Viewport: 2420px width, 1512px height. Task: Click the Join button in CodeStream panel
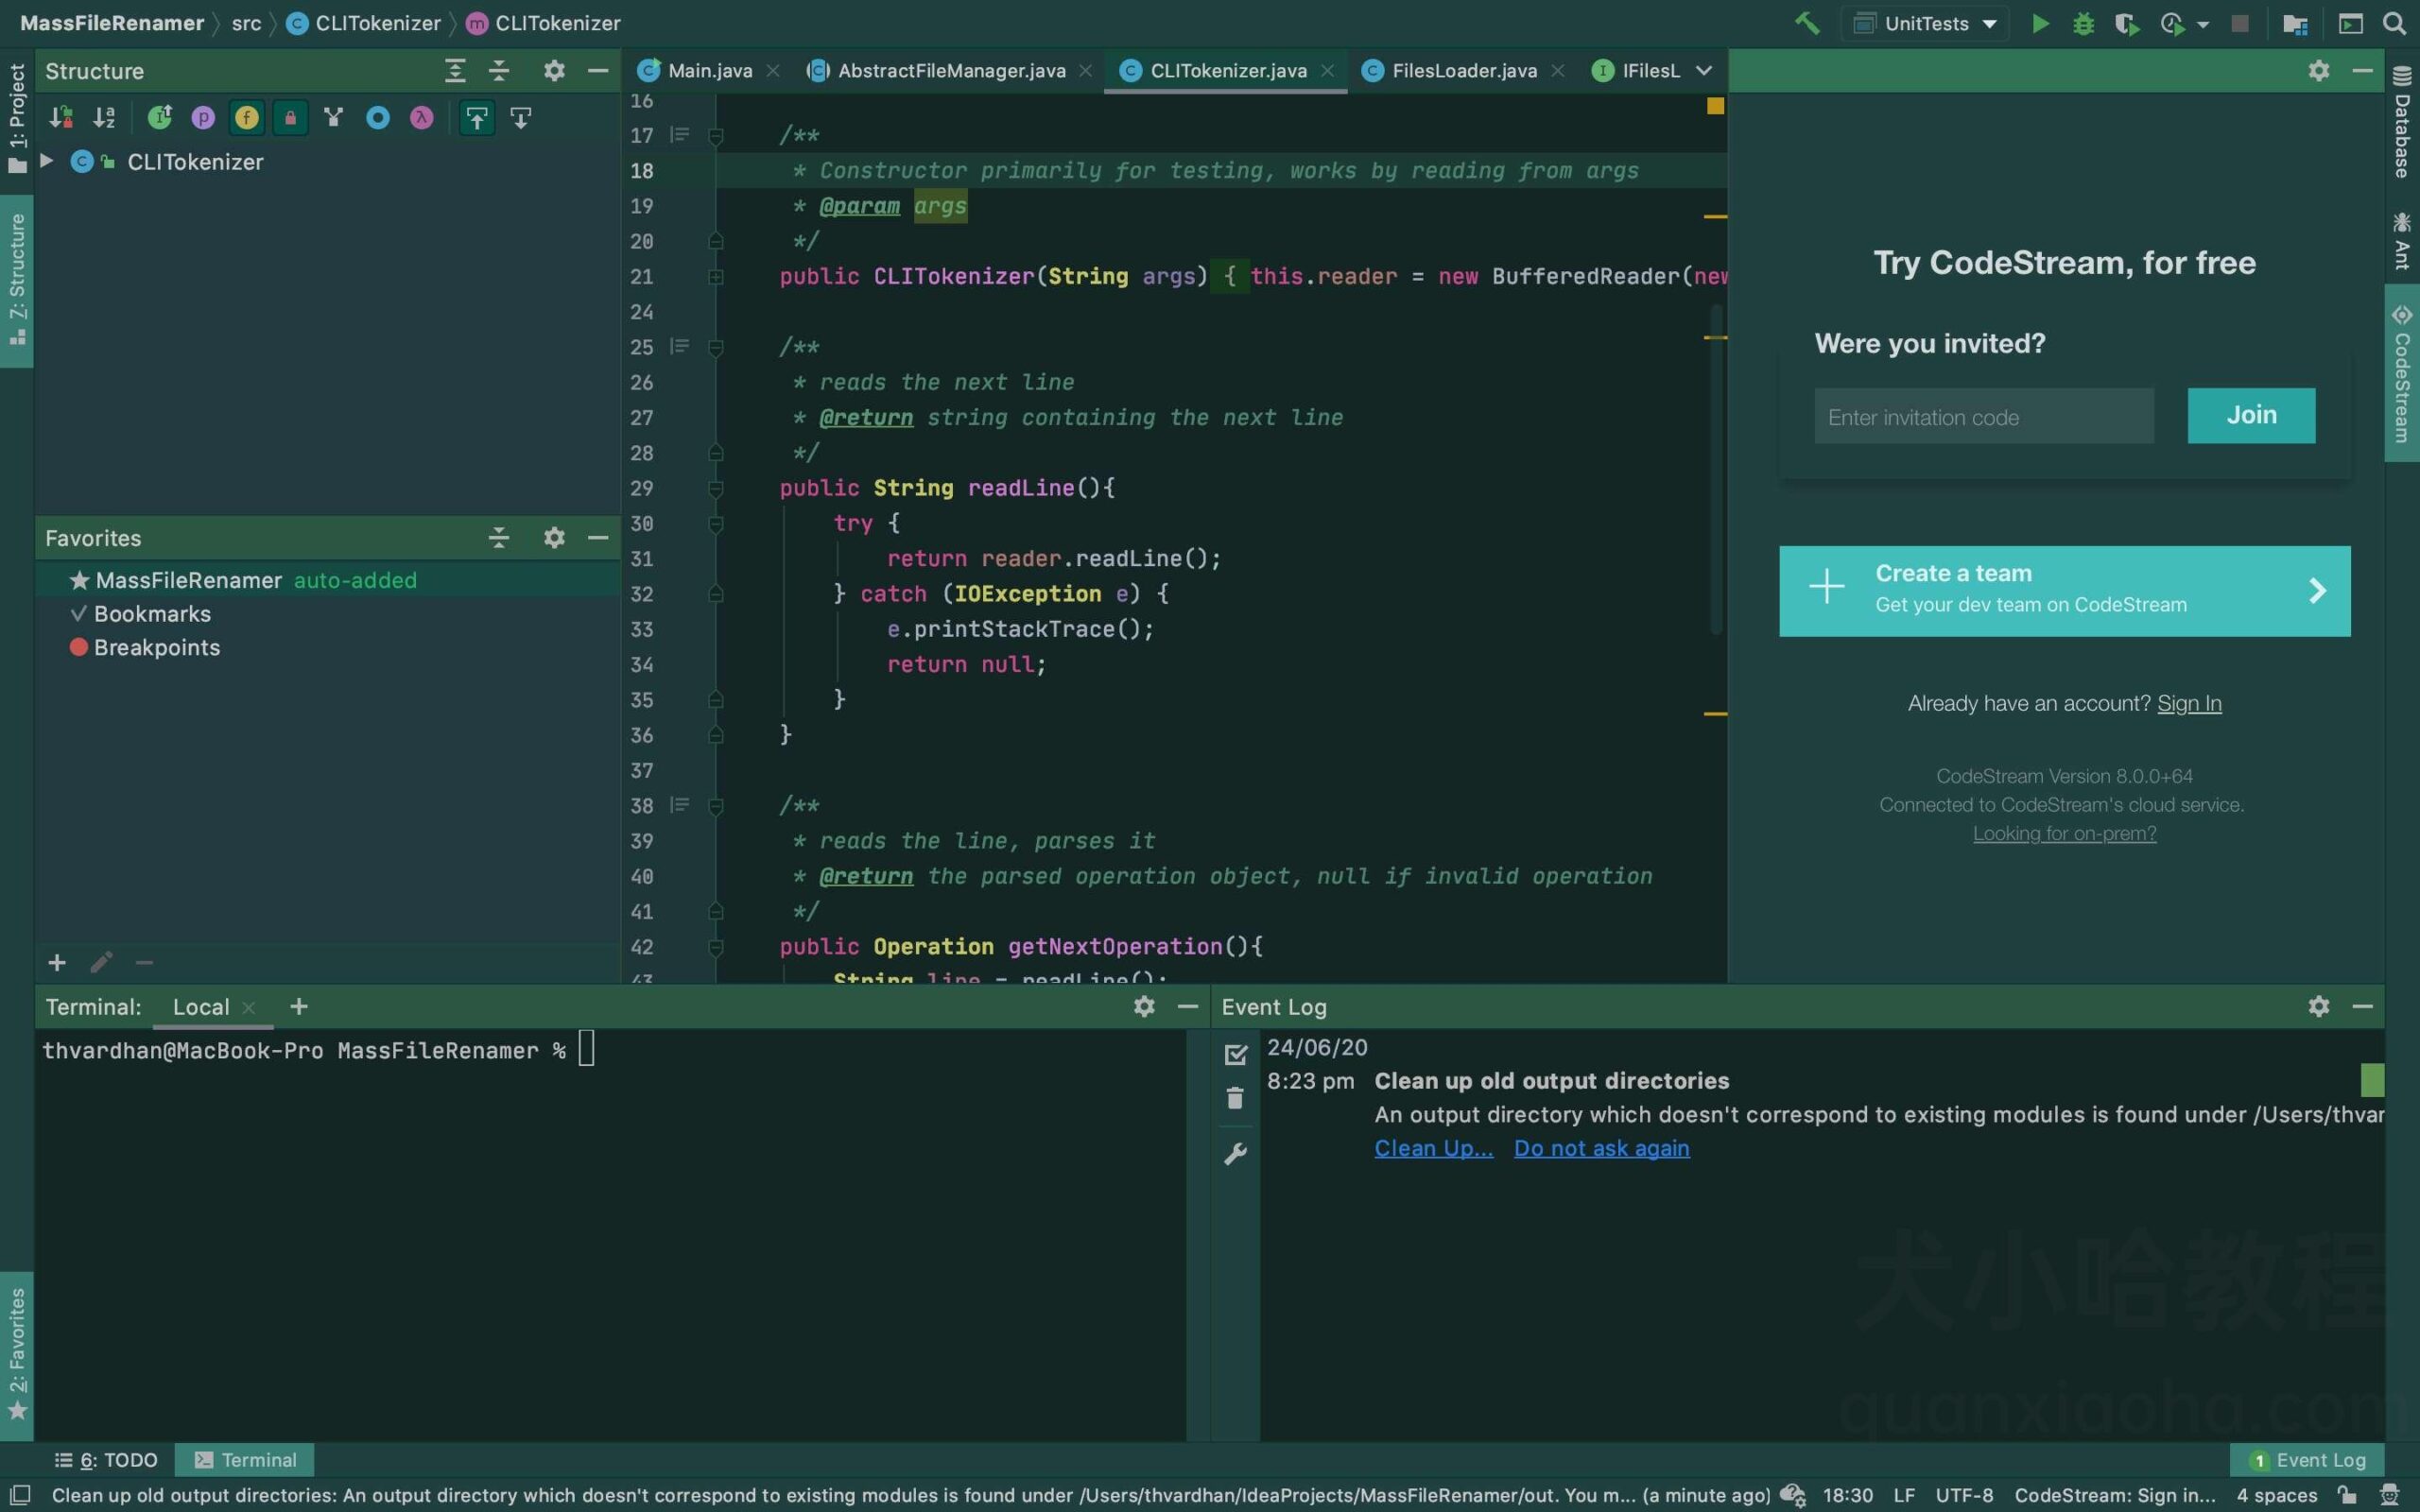click(2251, 415)
